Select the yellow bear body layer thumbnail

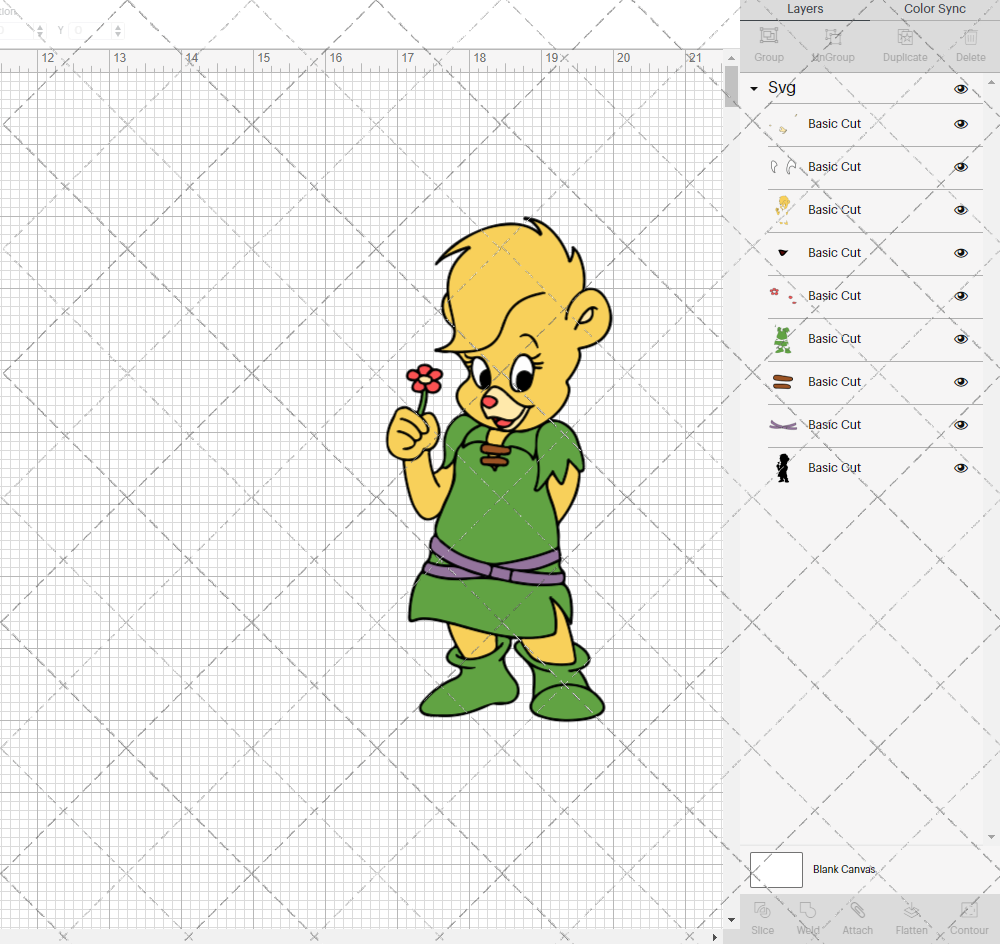[783, 210]
